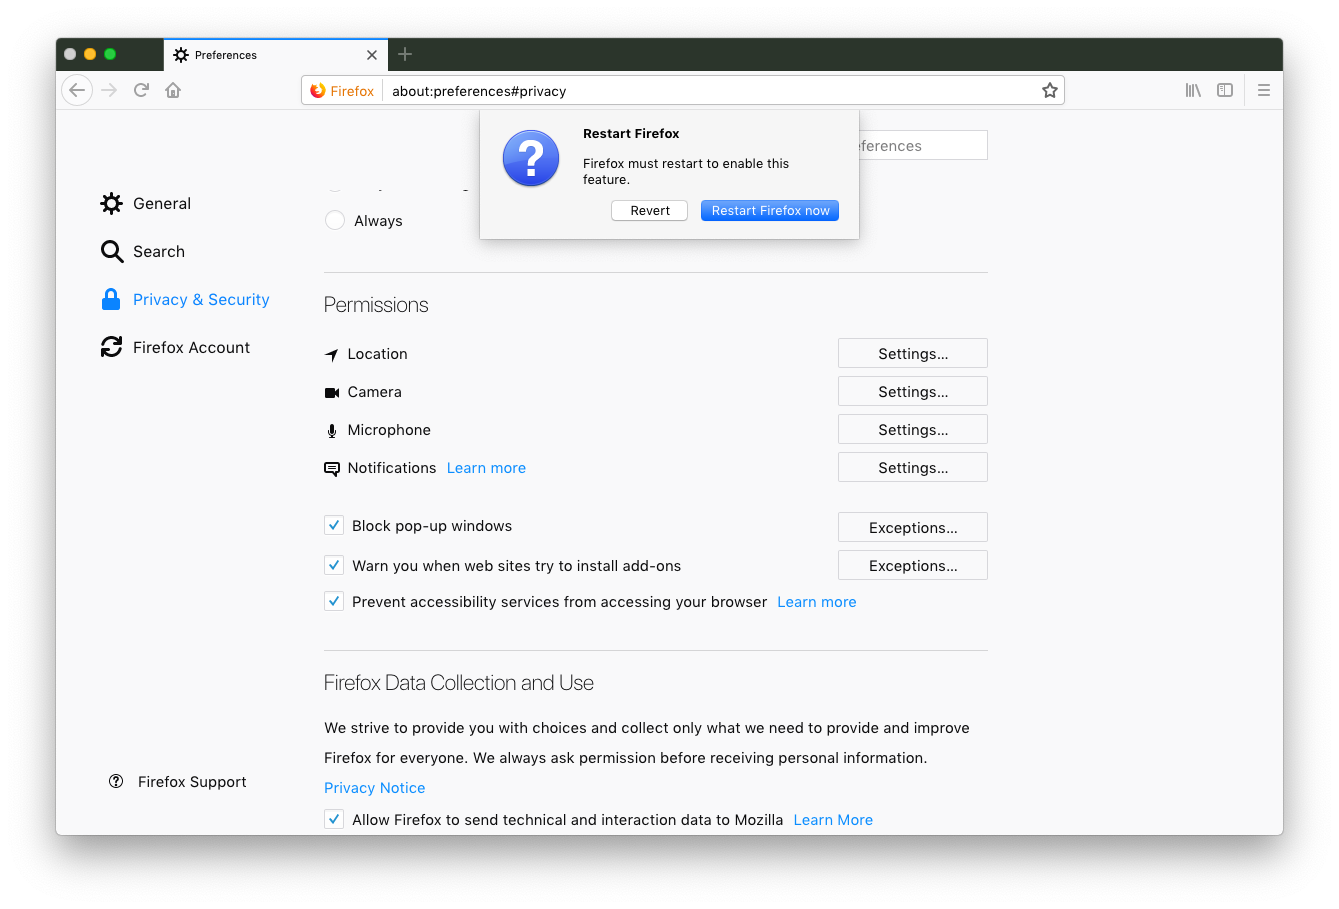
Task: Click Learn more about accessibility services
Action: click(817, 602)
